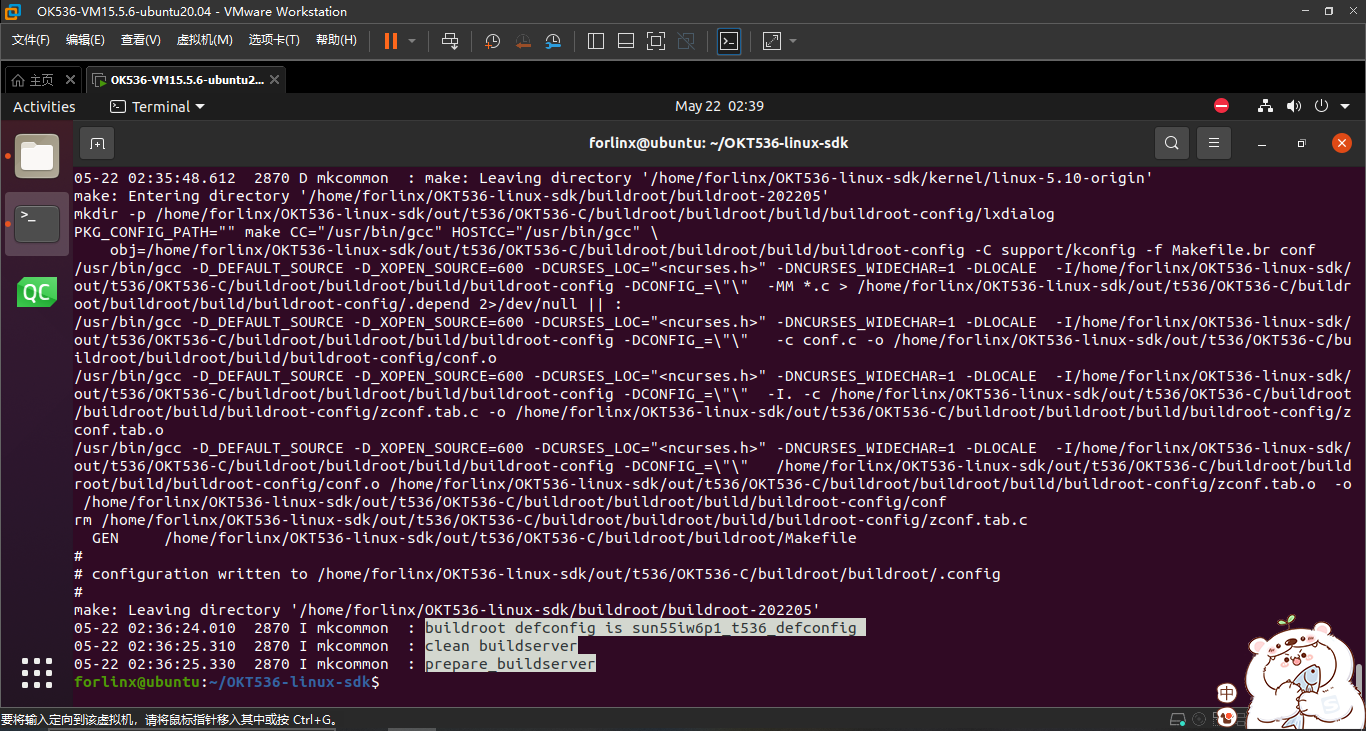Take a snapshot of this virtual machine
The height and width of the screenshot is (731, 1366).
pos(493,41)
